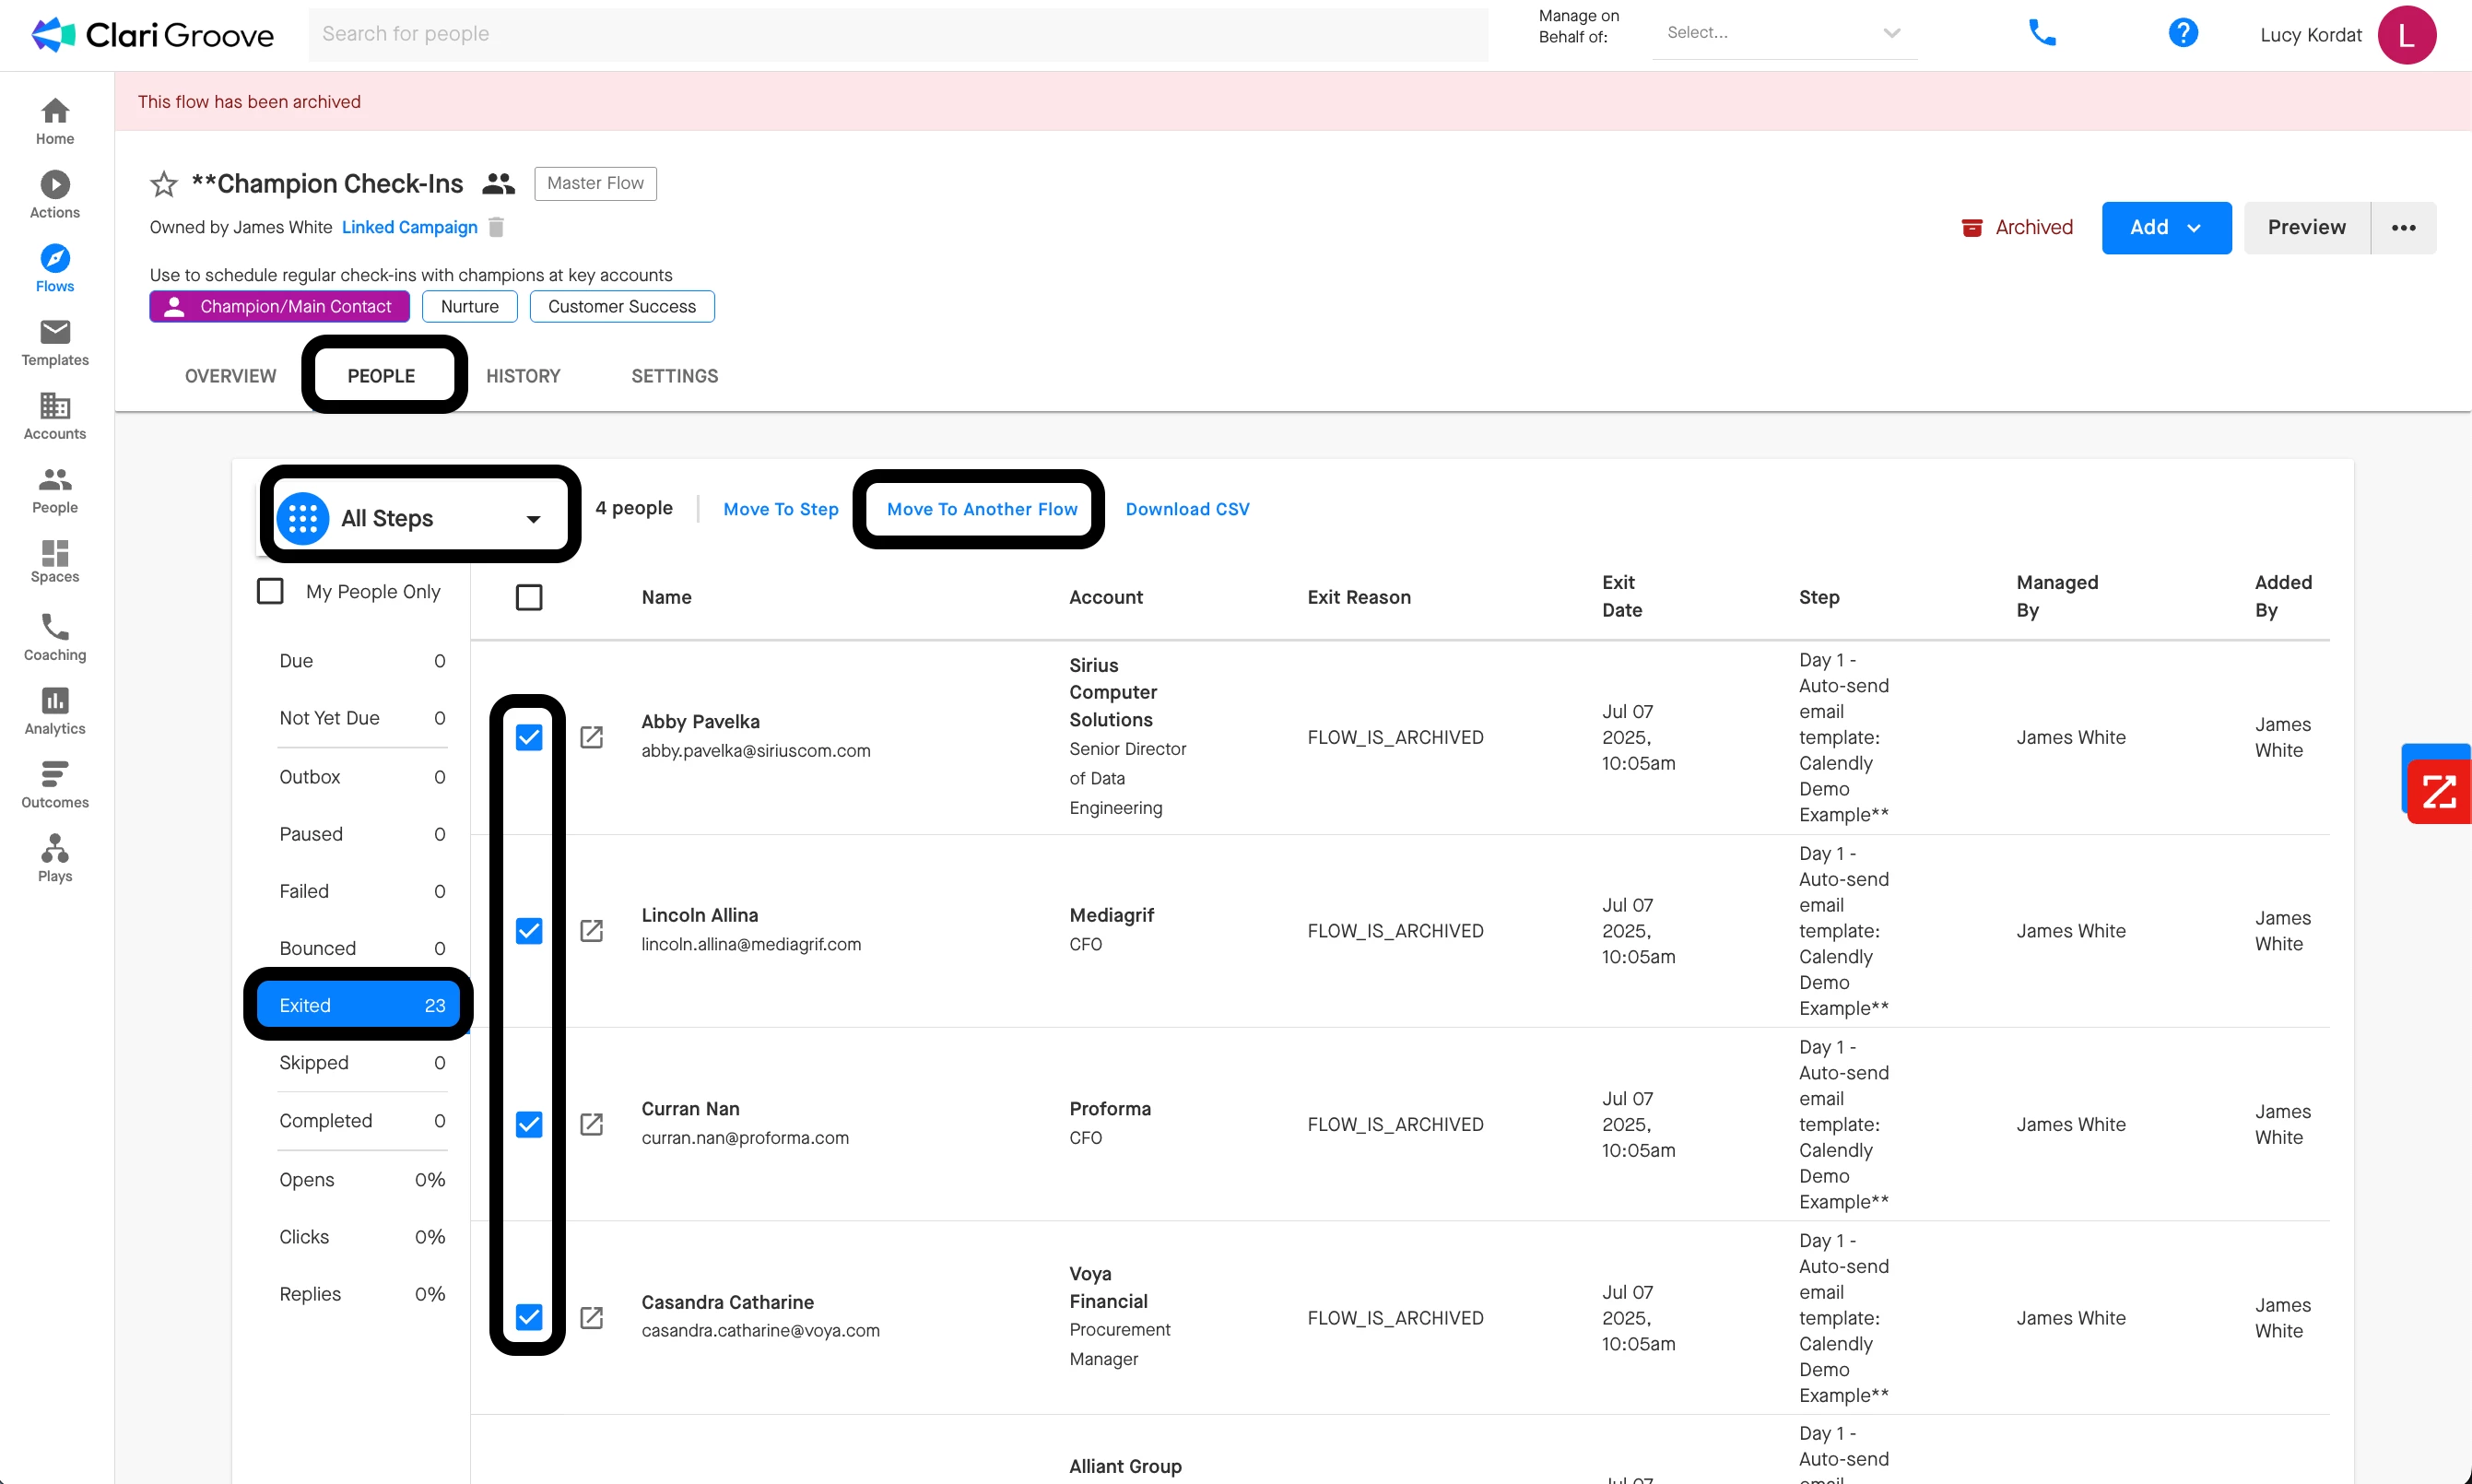This screenshot has height=1484, width=2472.
Task: Toggle the select-all header checkbox
Action: [x=528, y=597]
